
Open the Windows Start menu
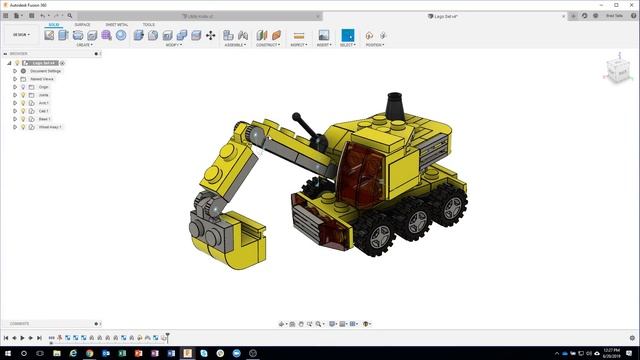7,353
